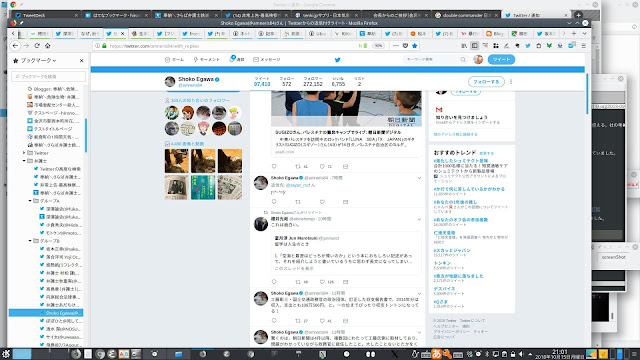Switch to the TweetDeck tab in Chrome

pyautogui.click(x=46, y=15)
